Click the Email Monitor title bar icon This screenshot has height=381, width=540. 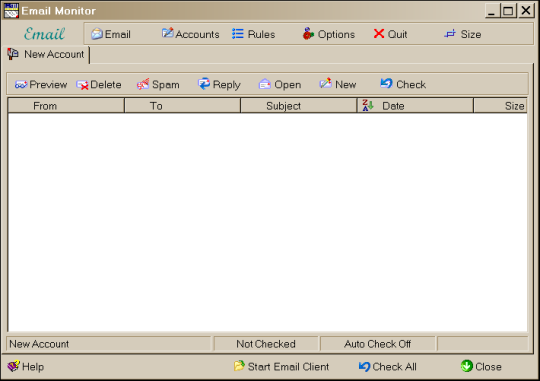(11, 11)
